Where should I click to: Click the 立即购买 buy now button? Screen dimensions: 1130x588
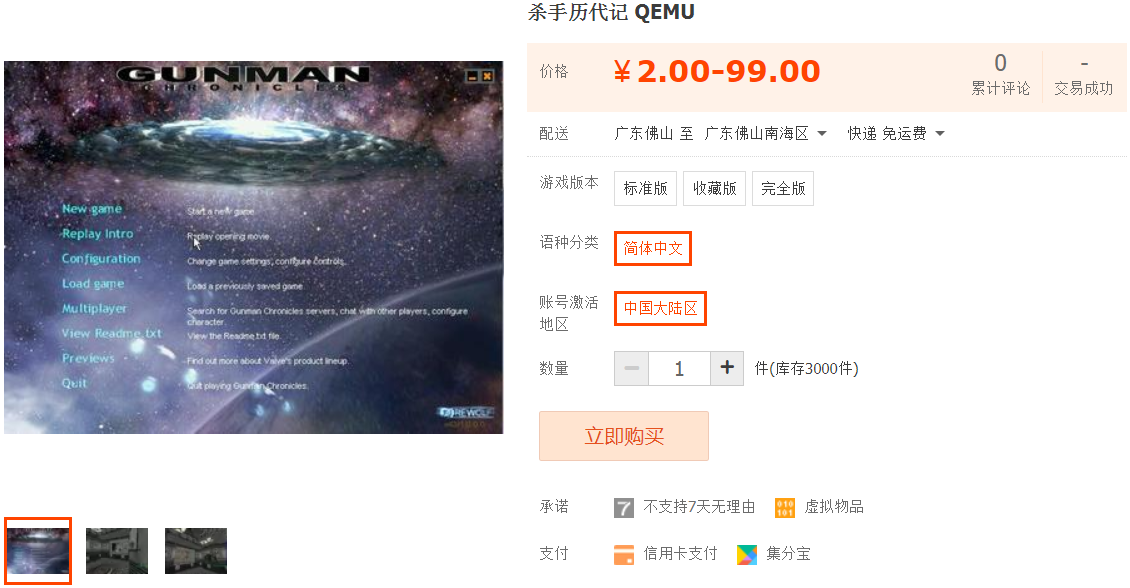tap(624, 436)
